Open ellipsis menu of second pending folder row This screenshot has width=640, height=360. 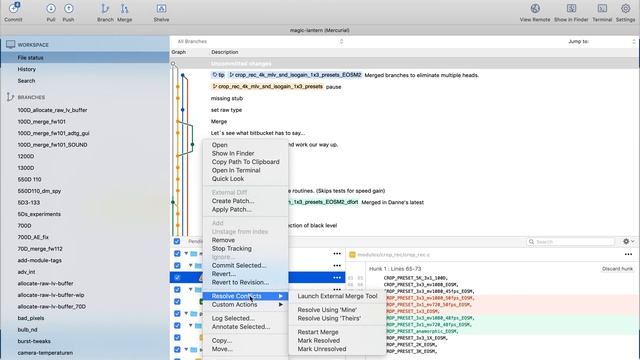[337, 265]
